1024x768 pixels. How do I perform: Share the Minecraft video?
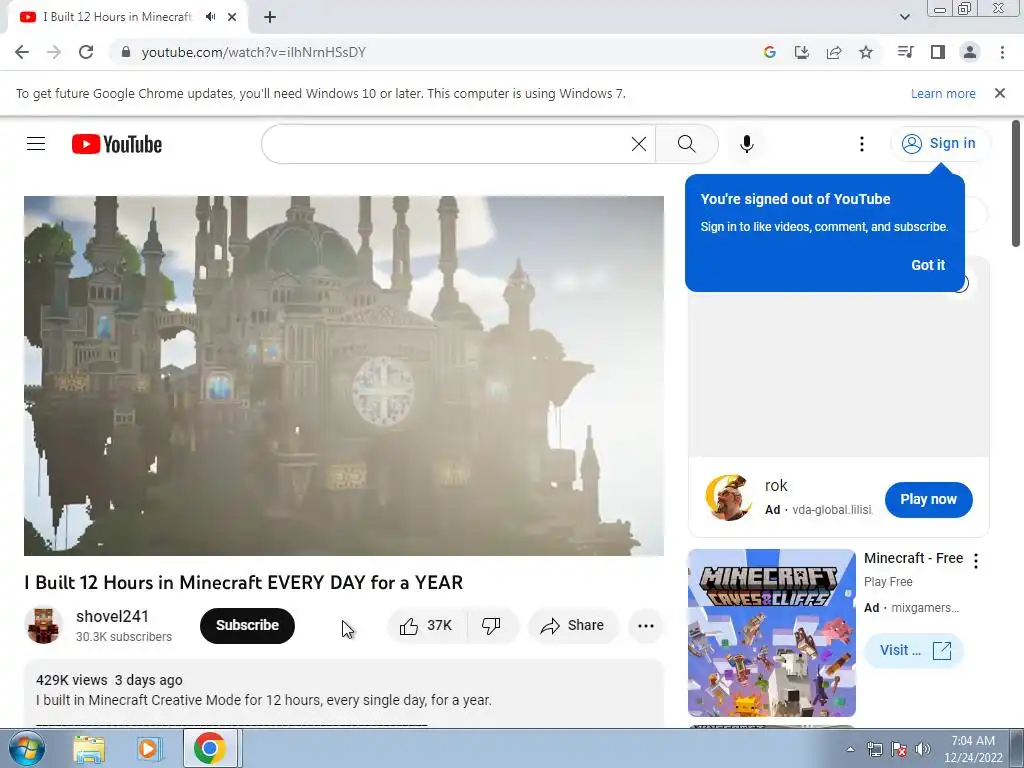point(573,626)
